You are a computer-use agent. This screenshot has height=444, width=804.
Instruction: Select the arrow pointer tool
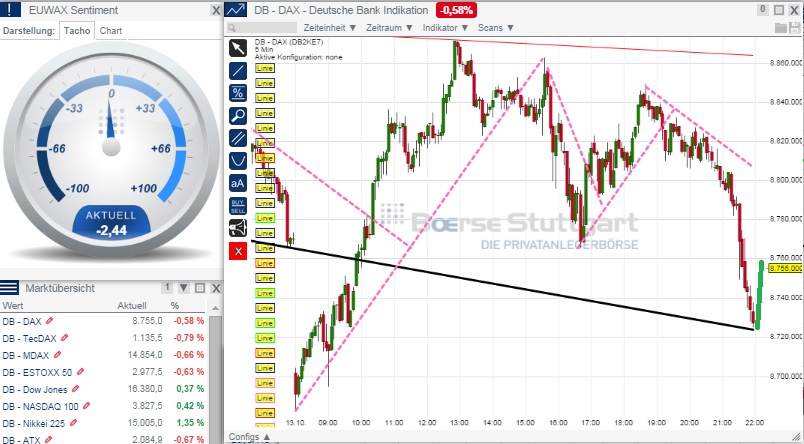pyautogui.click(x=237, y=48)
